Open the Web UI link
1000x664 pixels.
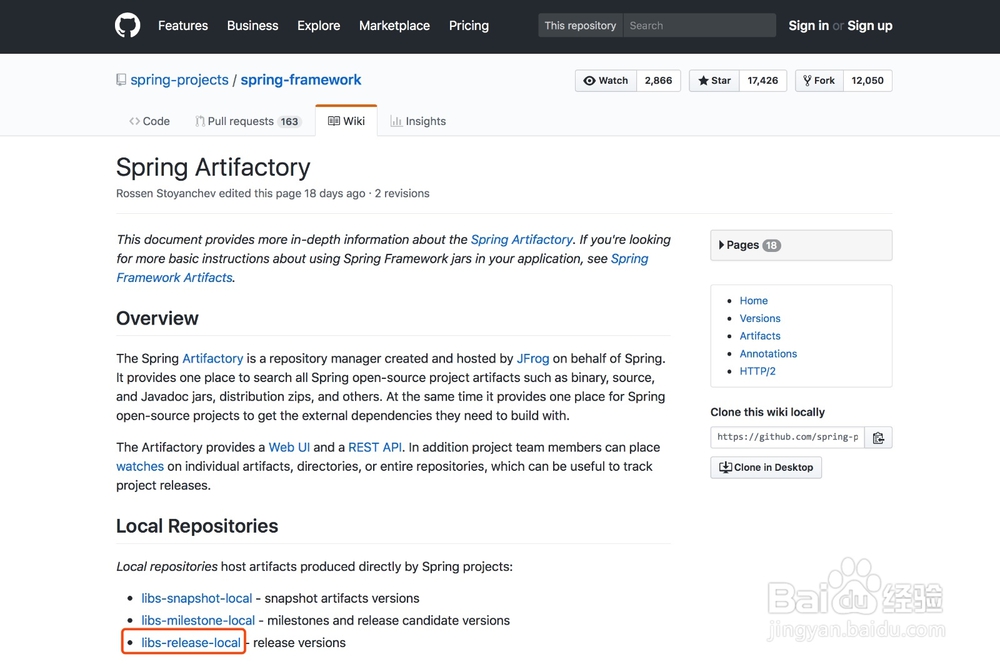pyautogui.click(x=289, y=447)
